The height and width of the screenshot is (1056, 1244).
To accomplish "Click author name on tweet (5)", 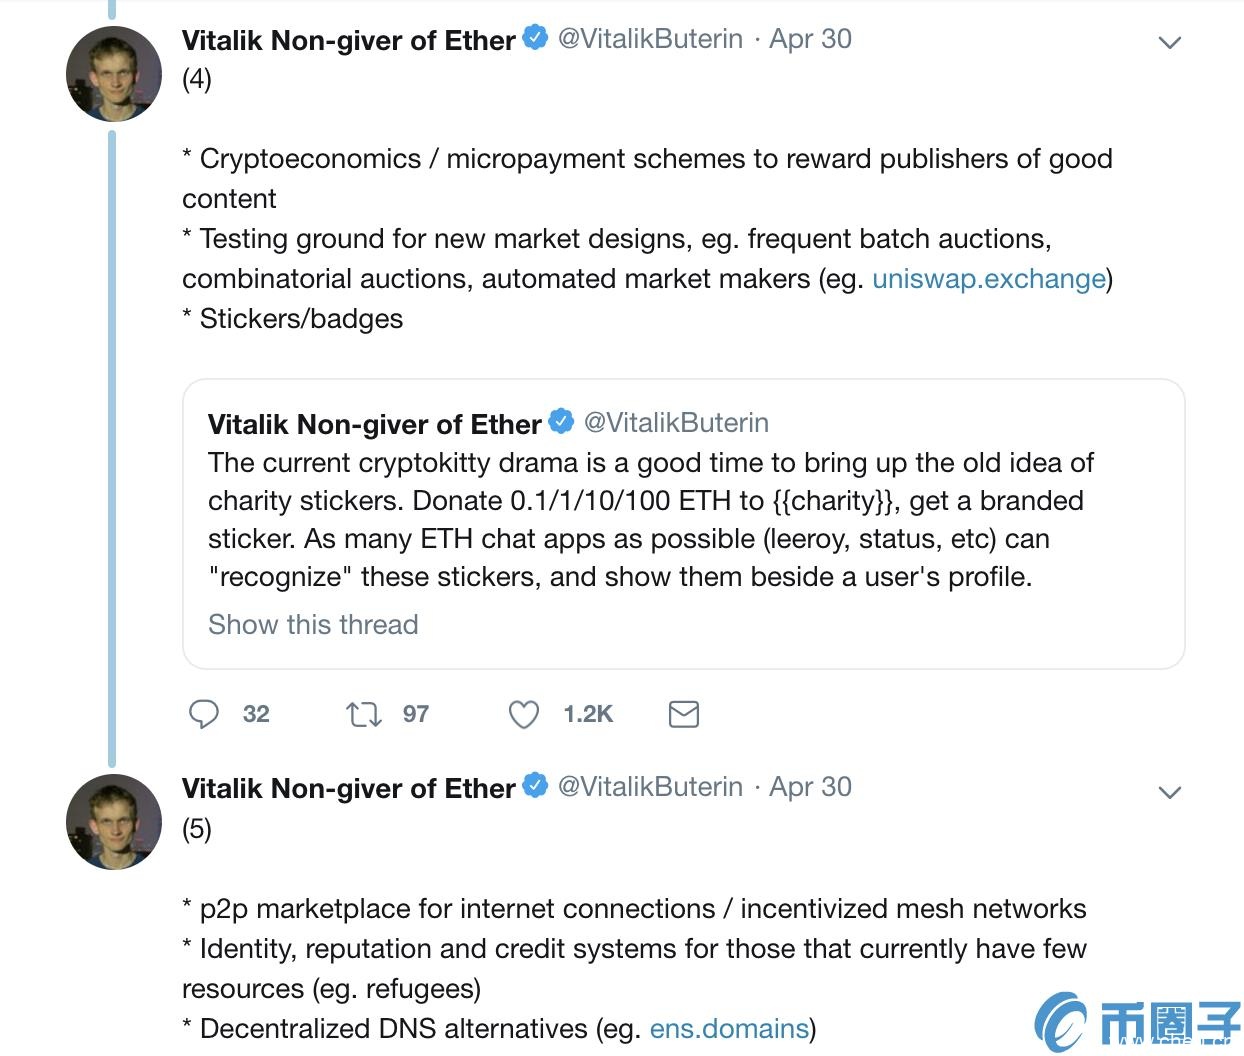I will coord(348,788).
